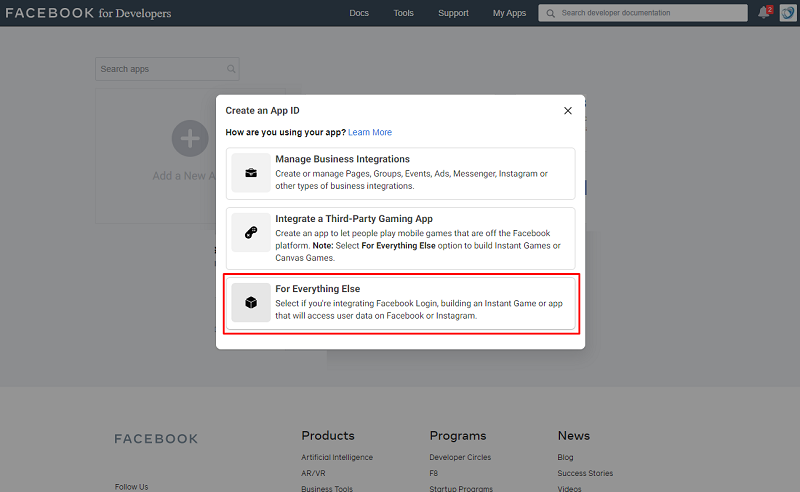Open Artificial Intelligence footer link

[x=337, y=457]
